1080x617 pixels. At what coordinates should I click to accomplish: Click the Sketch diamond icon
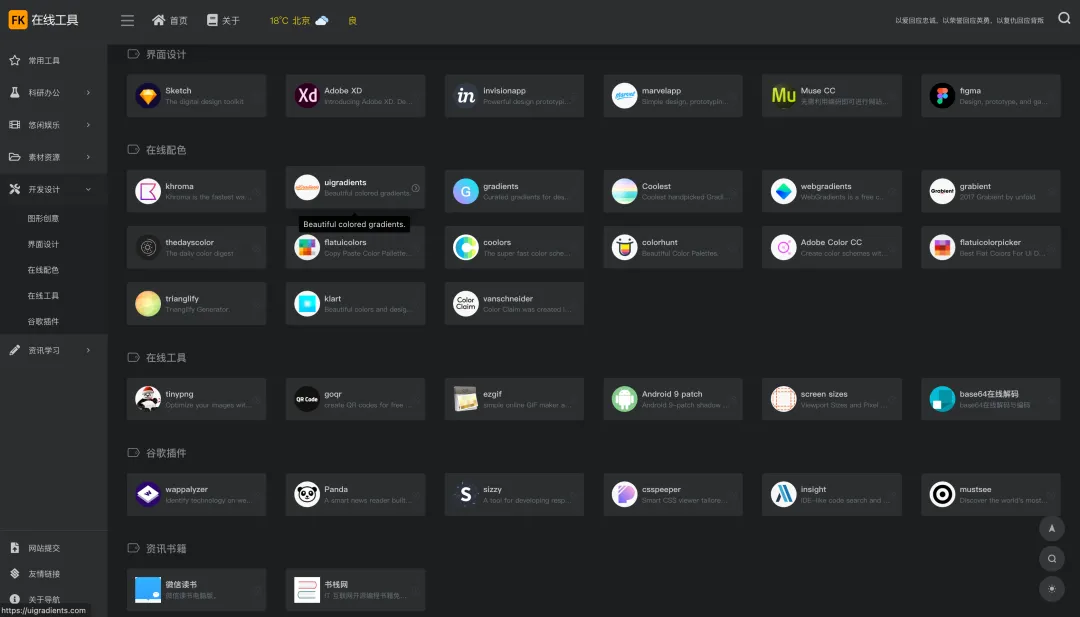coord(148,96)
